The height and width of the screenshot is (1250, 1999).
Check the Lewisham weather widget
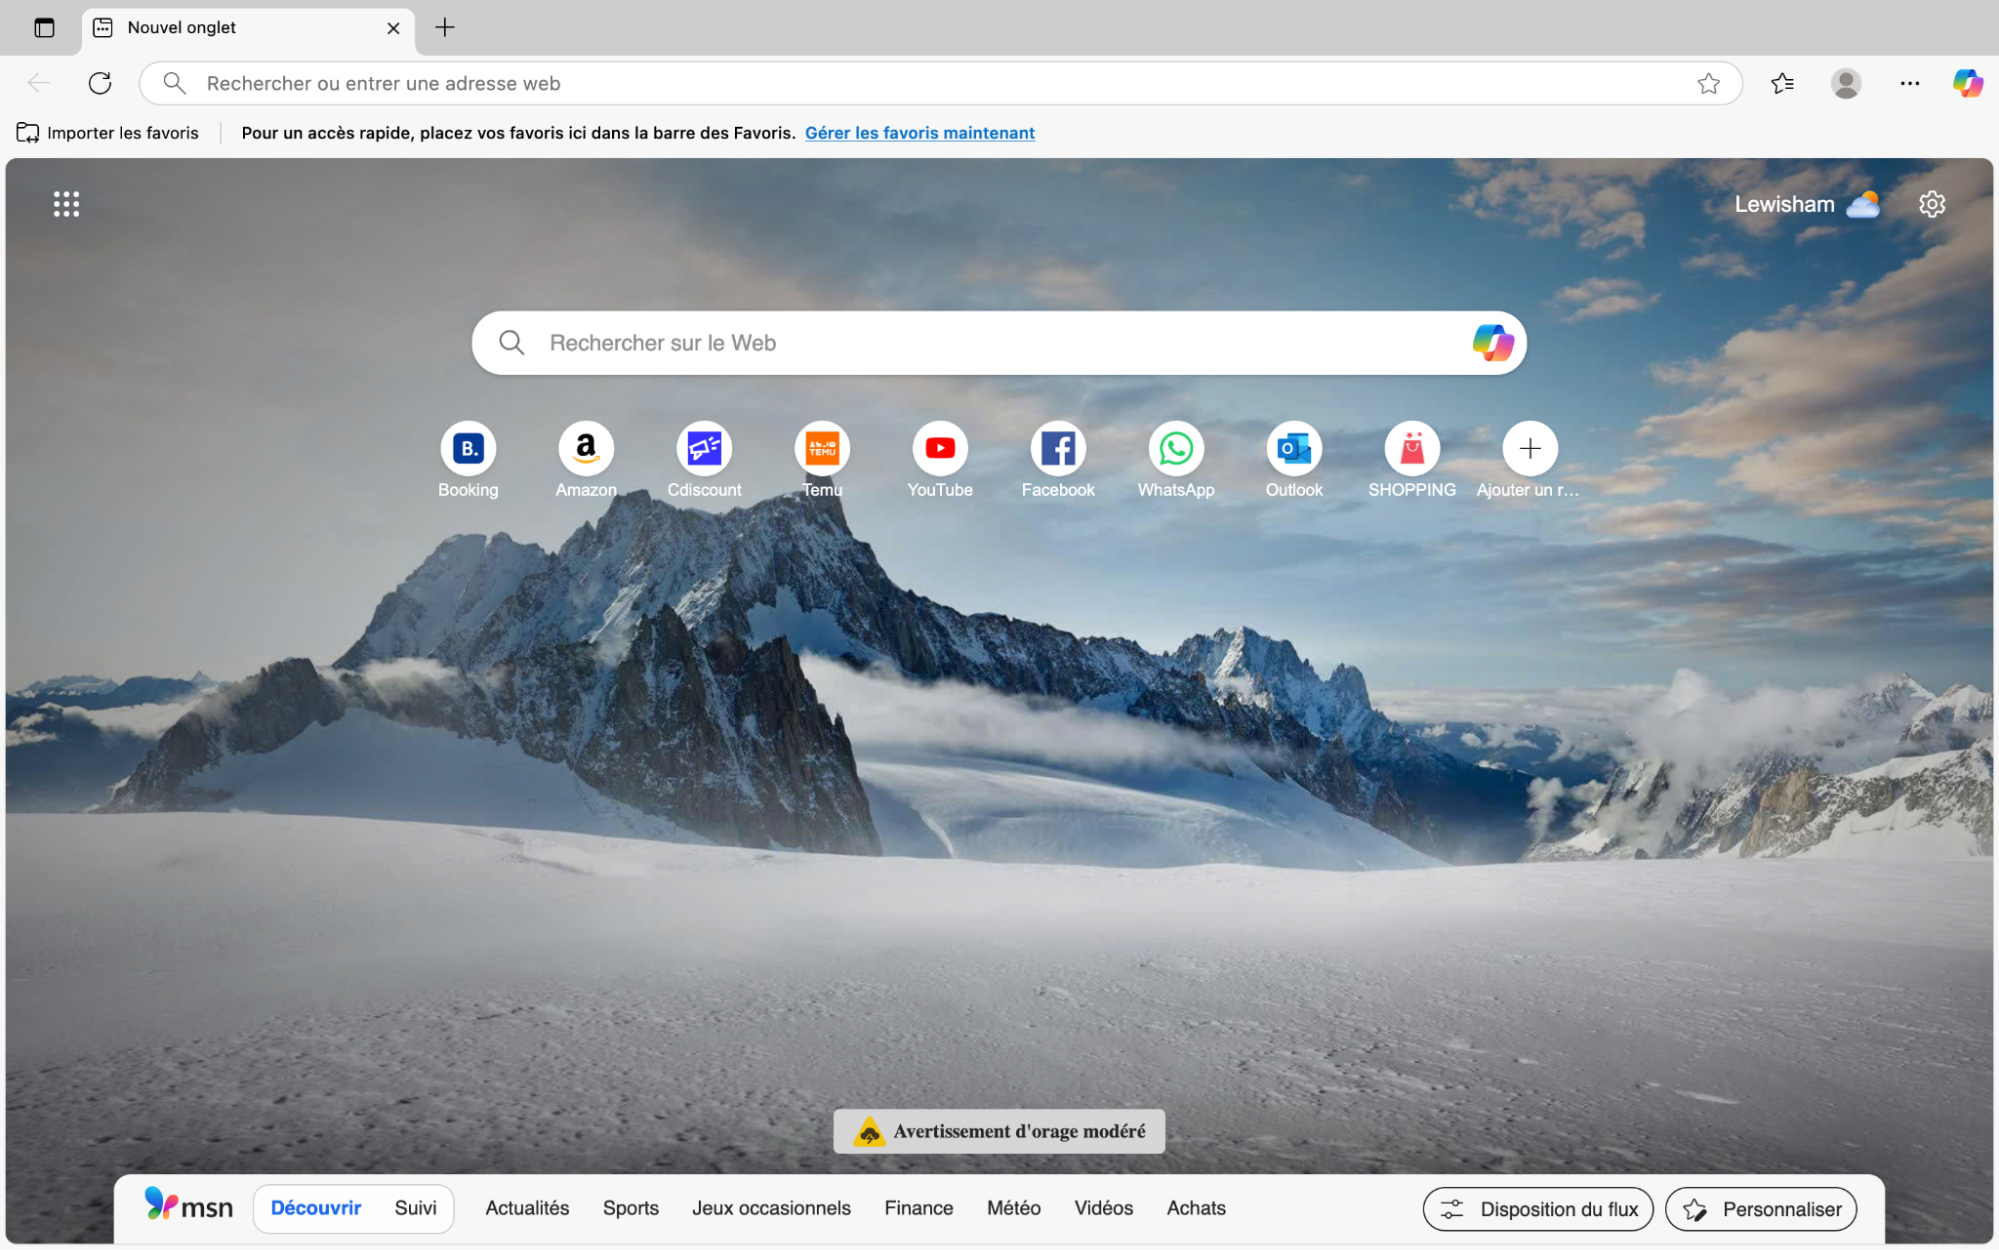1805,203
